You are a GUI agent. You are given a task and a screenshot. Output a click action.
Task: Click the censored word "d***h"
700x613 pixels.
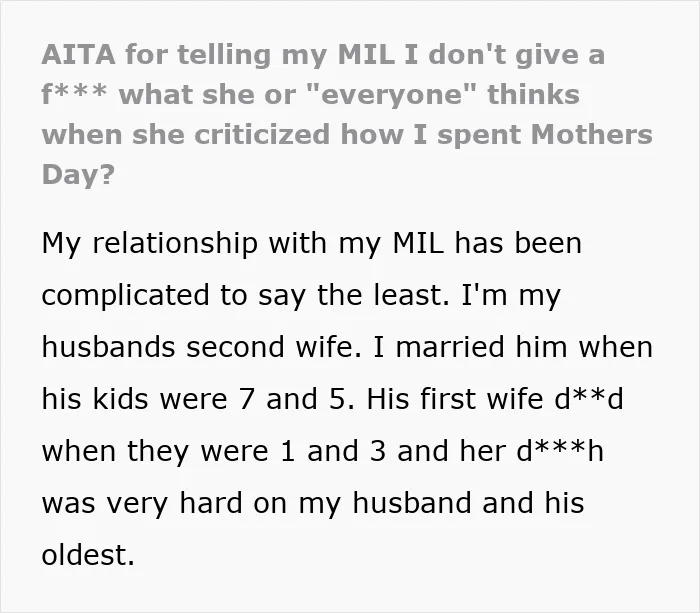pos(560,451)
